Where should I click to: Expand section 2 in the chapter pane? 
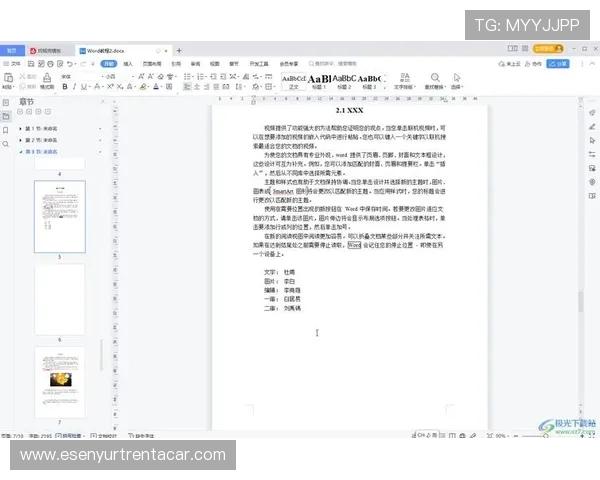[20, 140]
